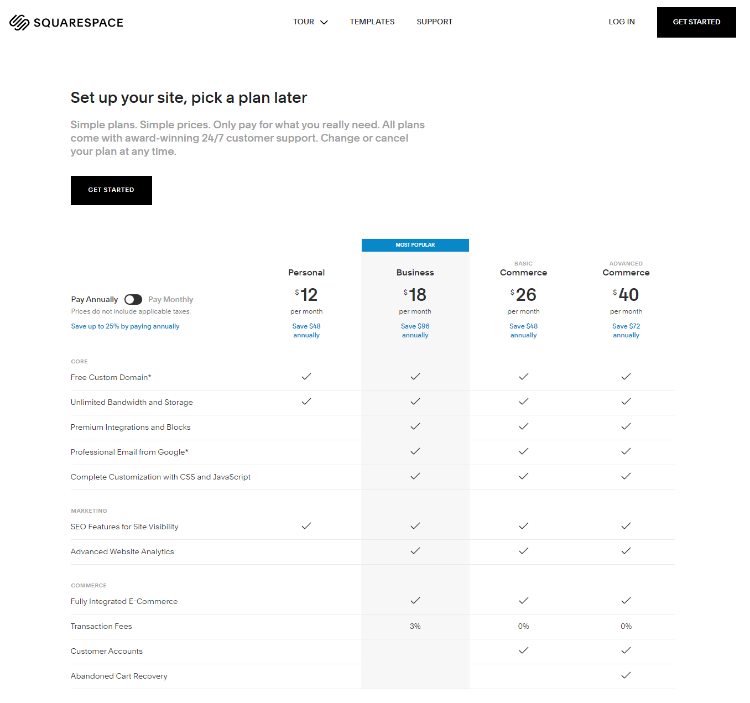
Task: Click SEO Features checkmark for Business
Action: (x=415, y=526)
